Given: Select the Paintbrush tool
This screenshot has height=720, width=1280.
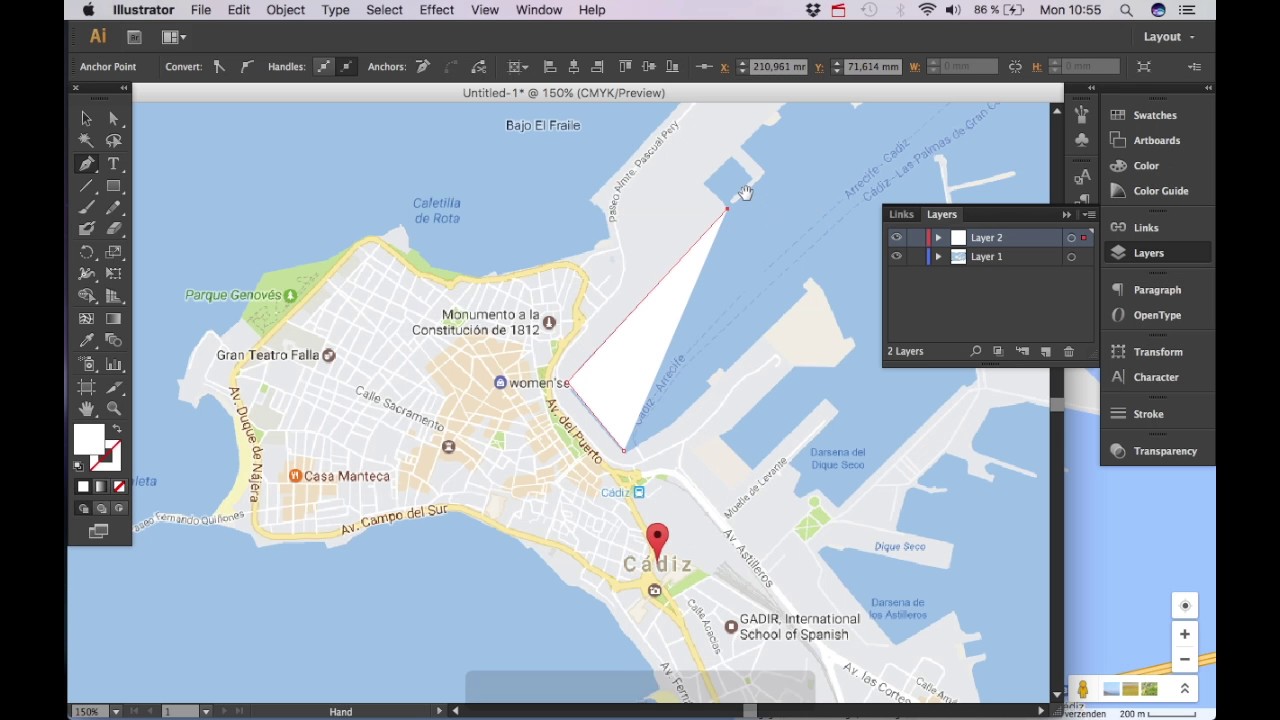Looking at the screenshot, I should [x=87, y=208].
